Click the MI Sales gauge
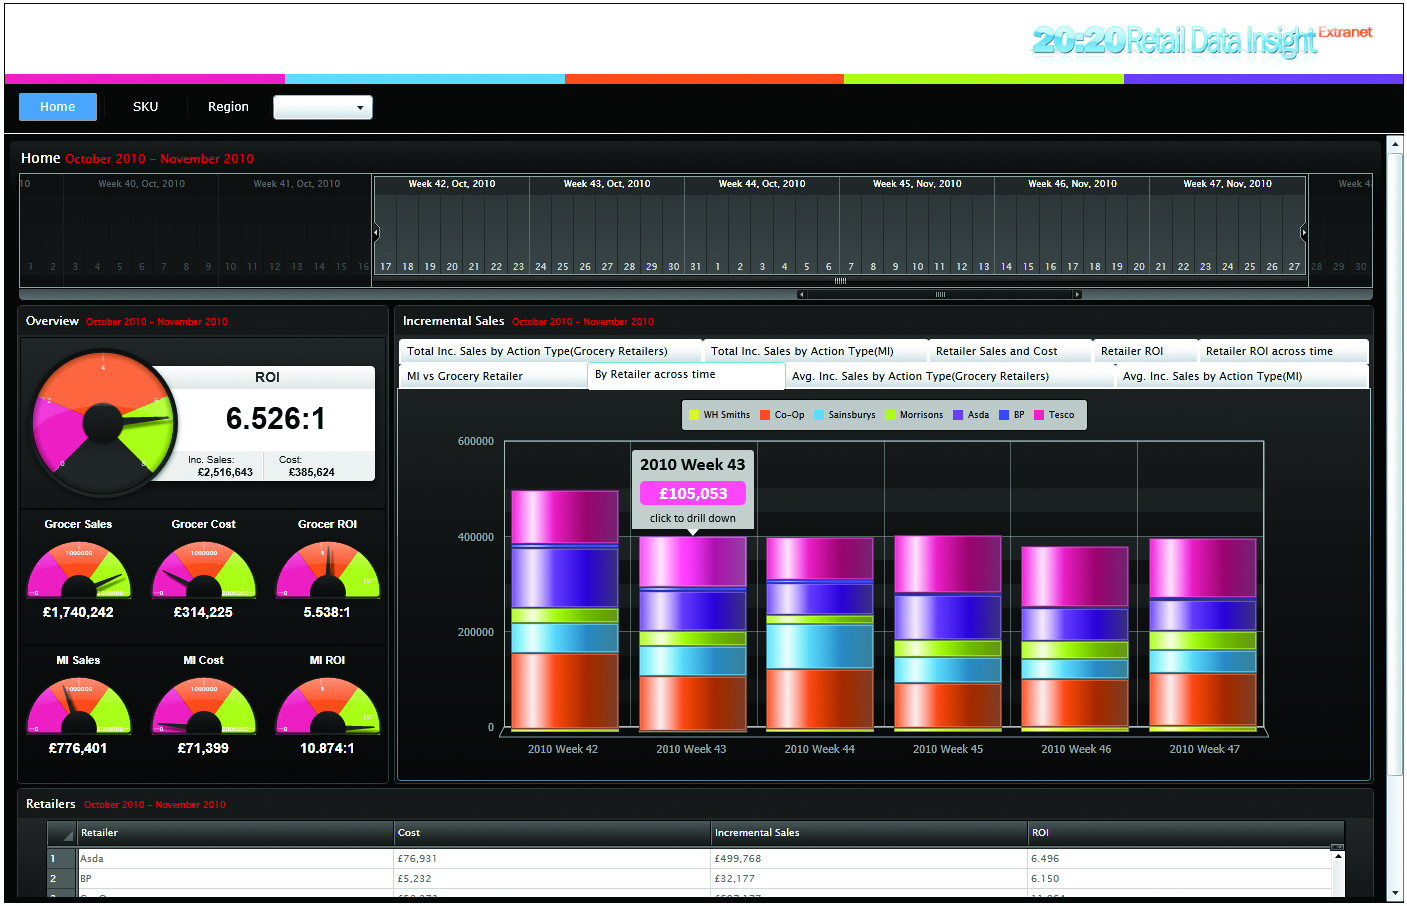The image size is (1407, 906). [x=78, y=706]
